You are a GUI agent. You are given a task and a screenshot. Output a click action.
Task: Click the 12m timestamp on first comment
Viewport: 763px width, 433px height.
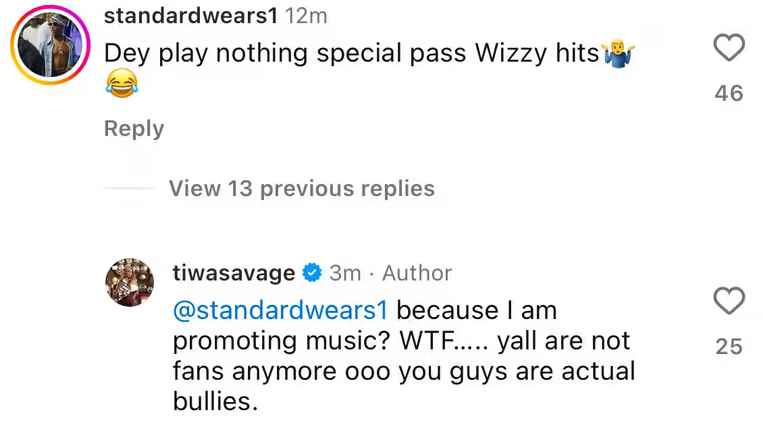click(x=306, y=16)
